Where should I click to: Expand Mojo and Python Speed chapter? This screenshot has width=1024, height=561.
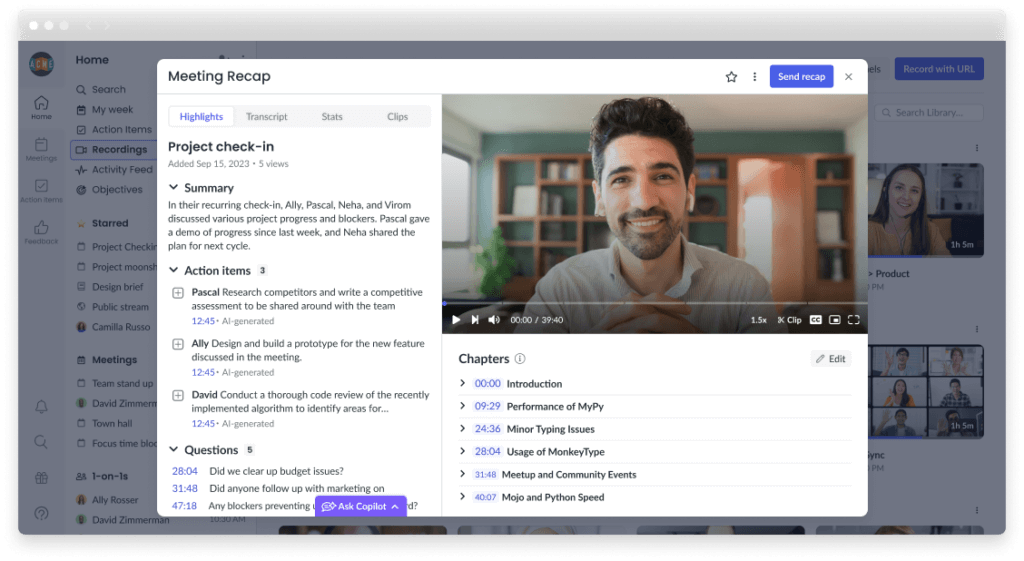462,497
